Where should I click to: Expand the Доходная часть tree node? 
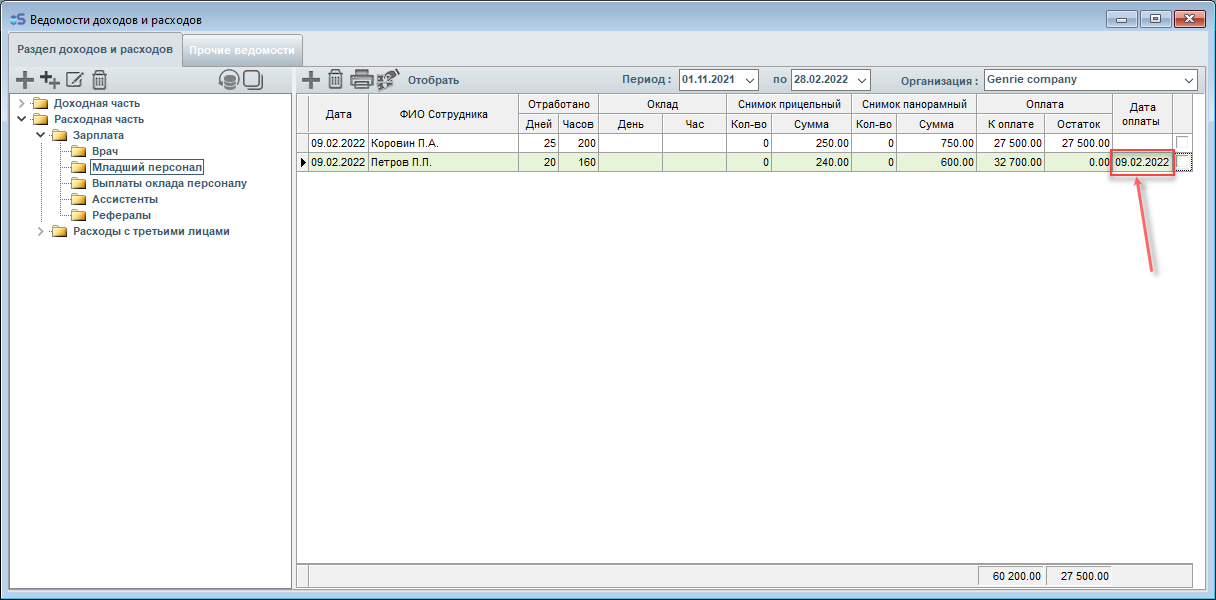[x=22, y=103]
